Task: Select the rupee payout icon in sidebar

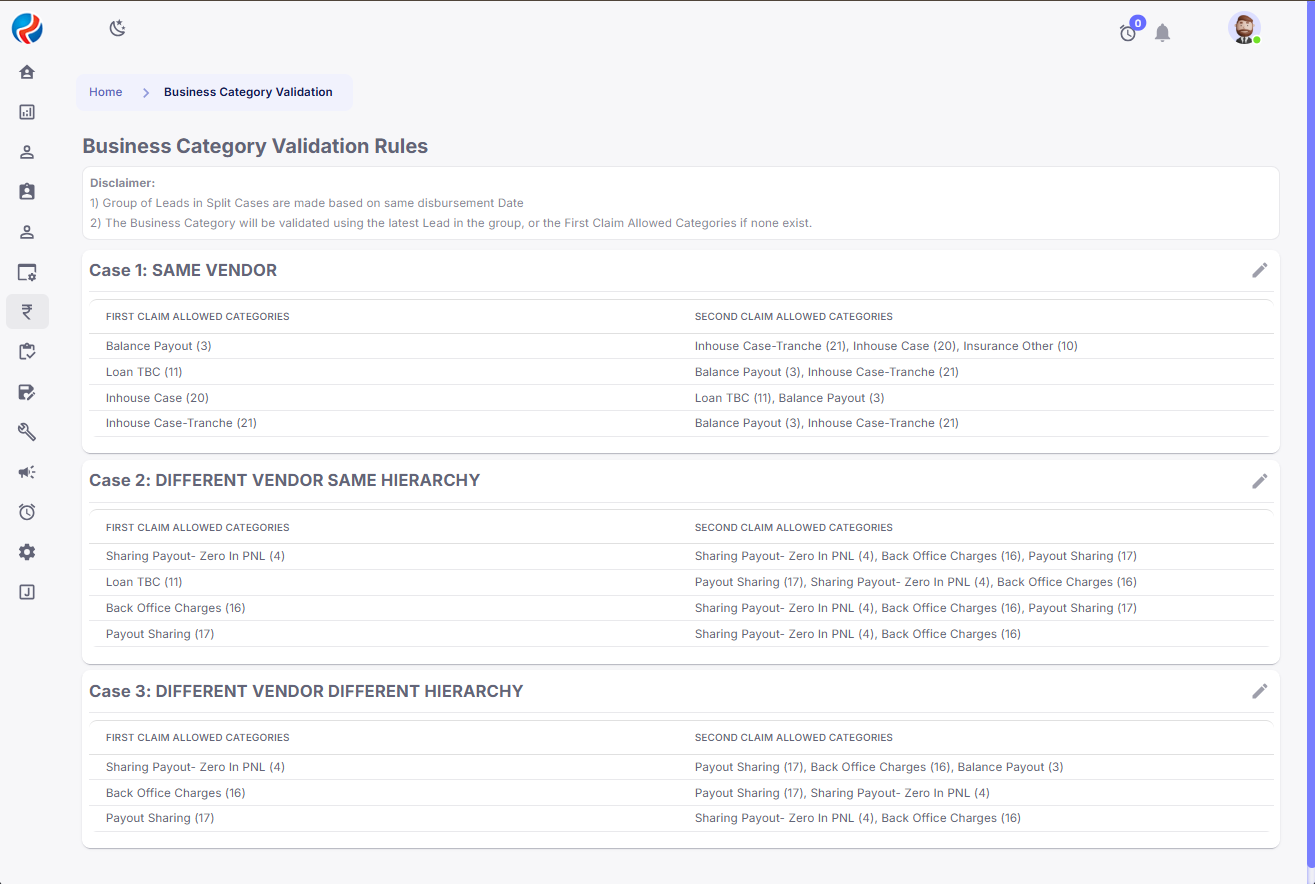Action: coord(27,312)
